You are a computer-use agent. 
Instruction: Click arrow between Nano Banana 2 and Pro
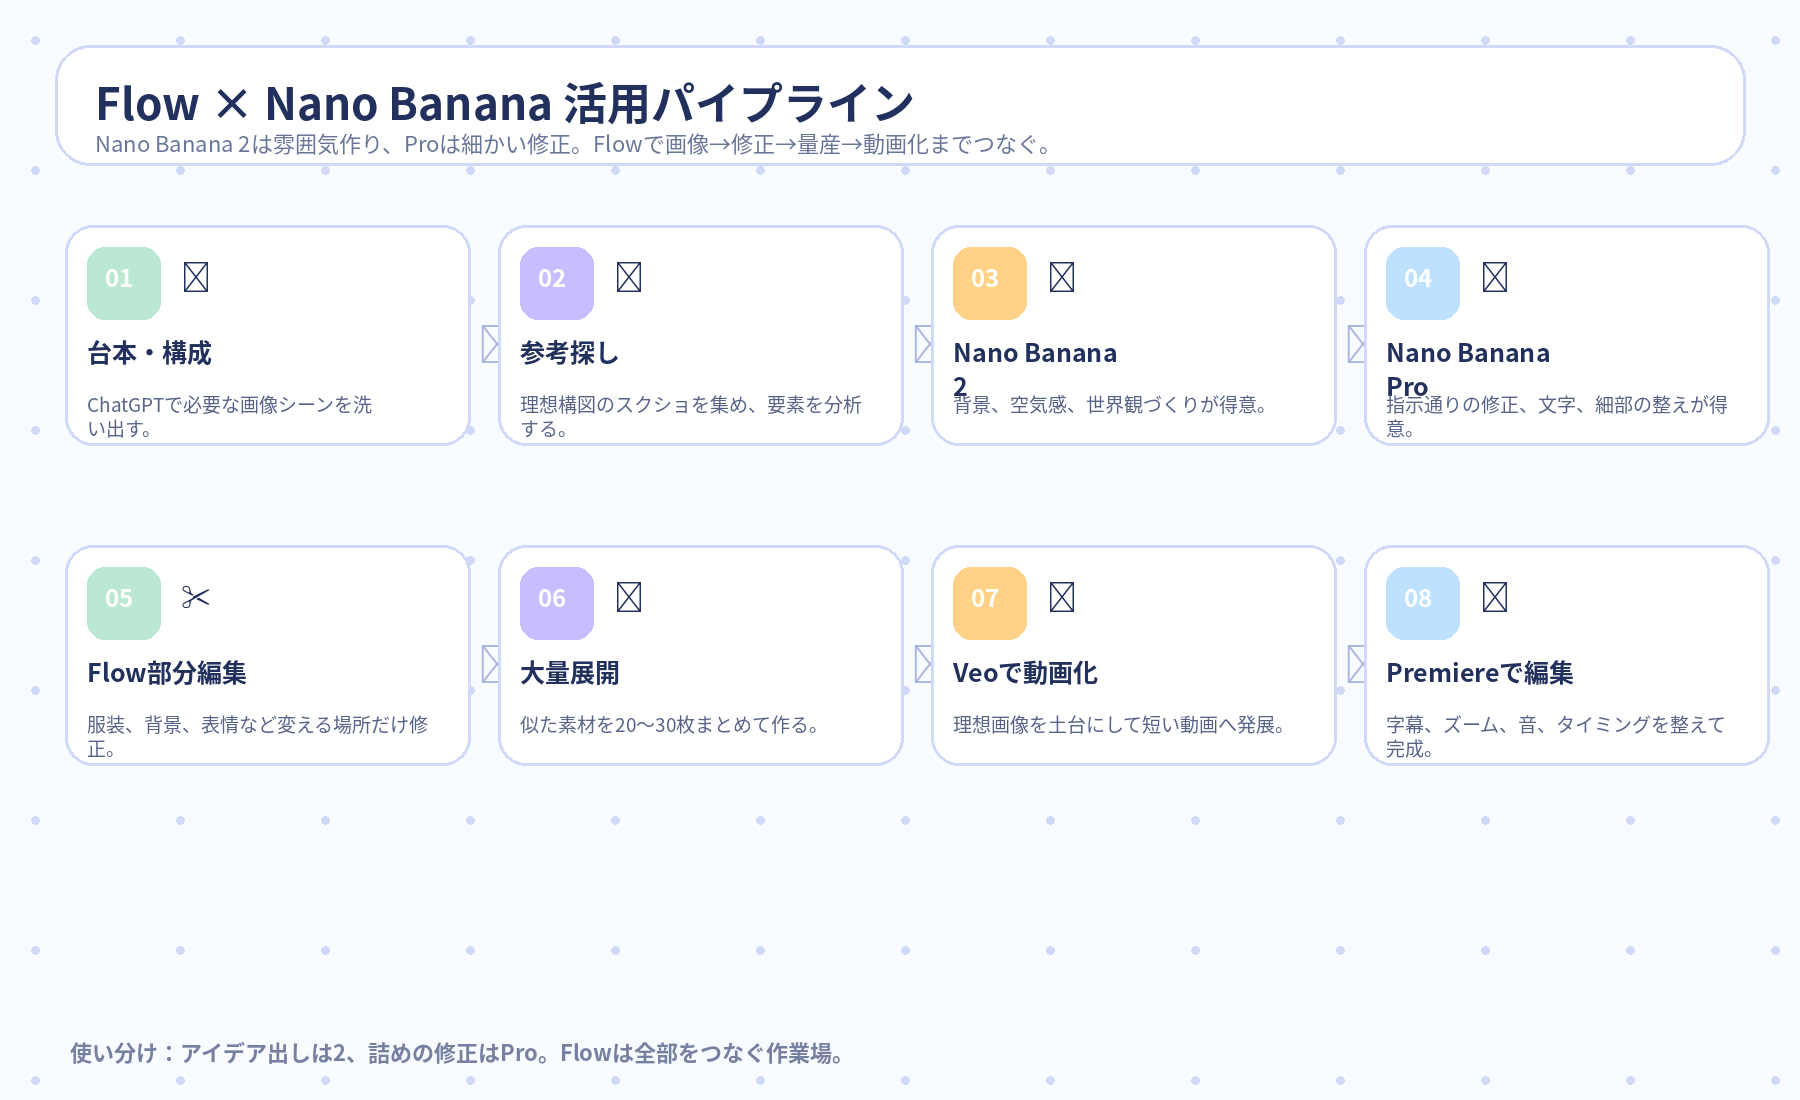(x=1356, y=344)
